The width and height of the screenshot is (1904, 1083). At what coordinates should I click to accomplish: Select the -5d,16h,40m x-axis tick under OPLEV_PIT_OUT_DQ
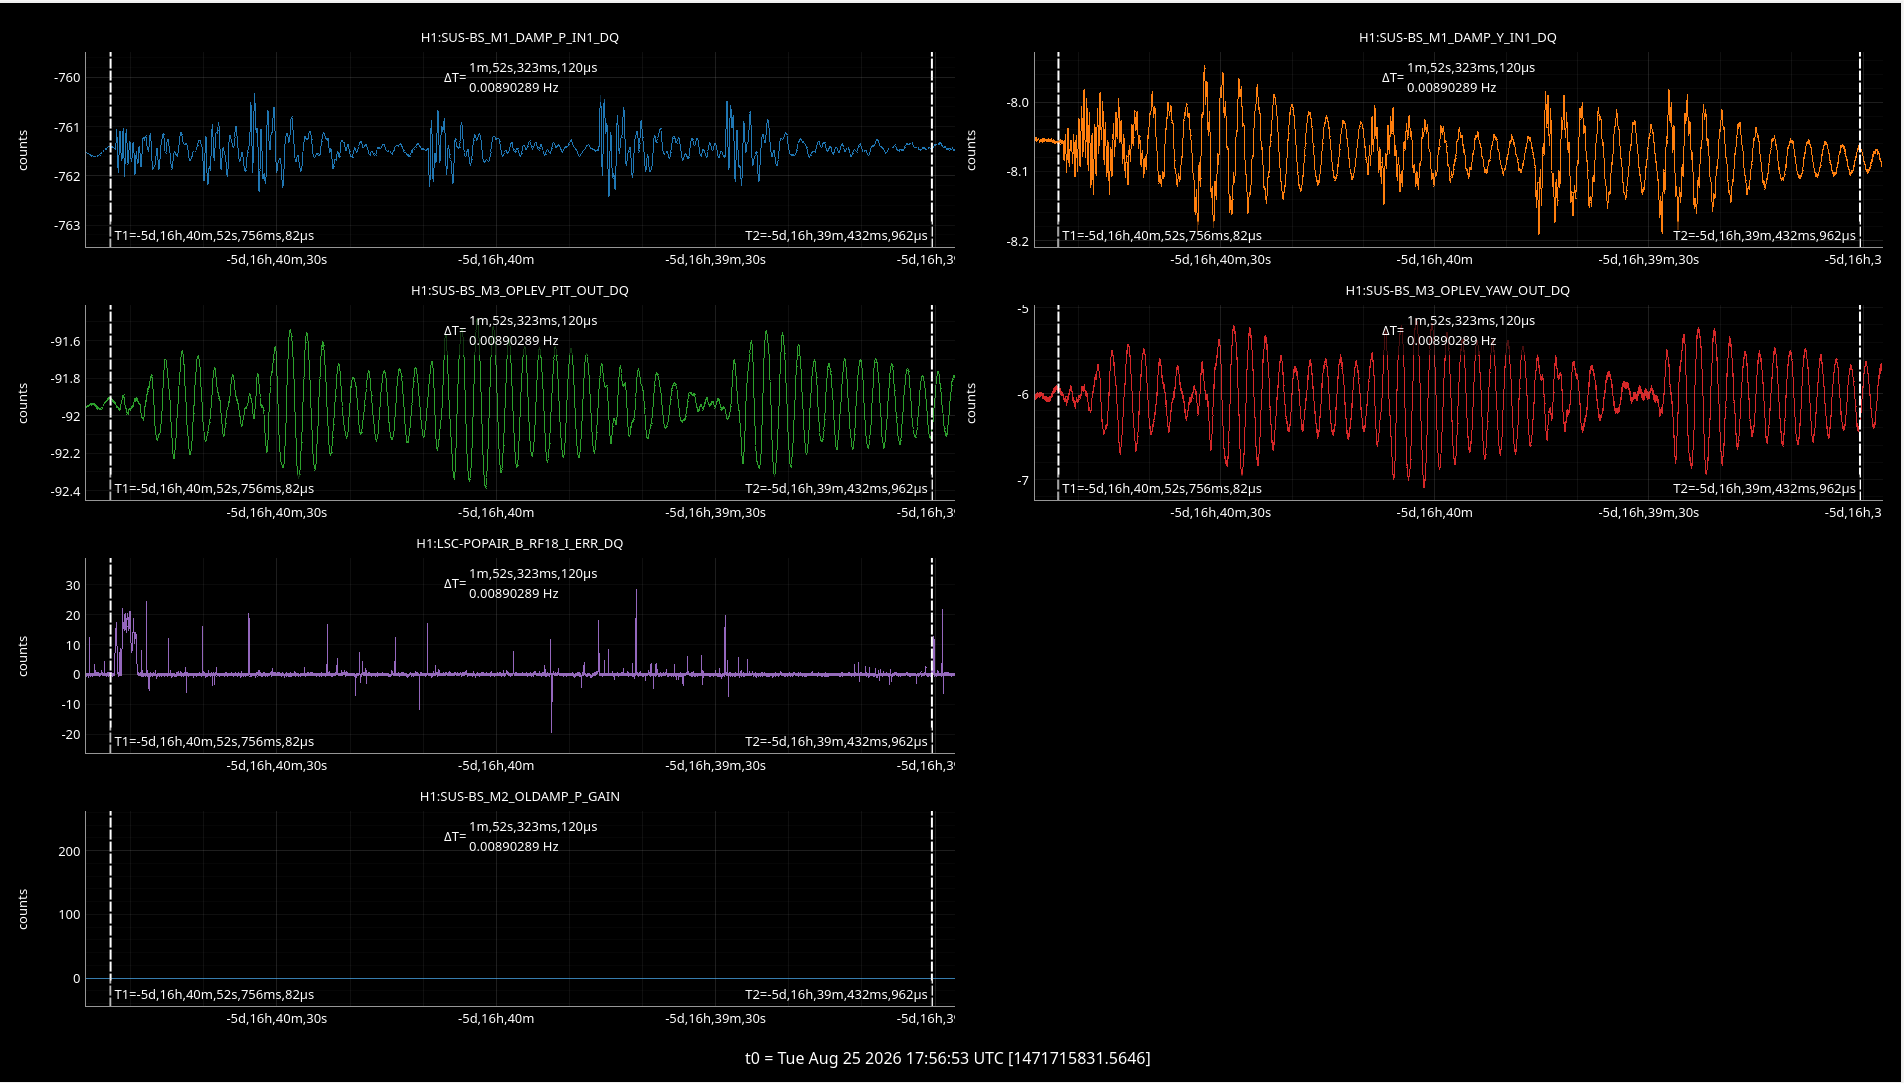(x=496, y=513)
